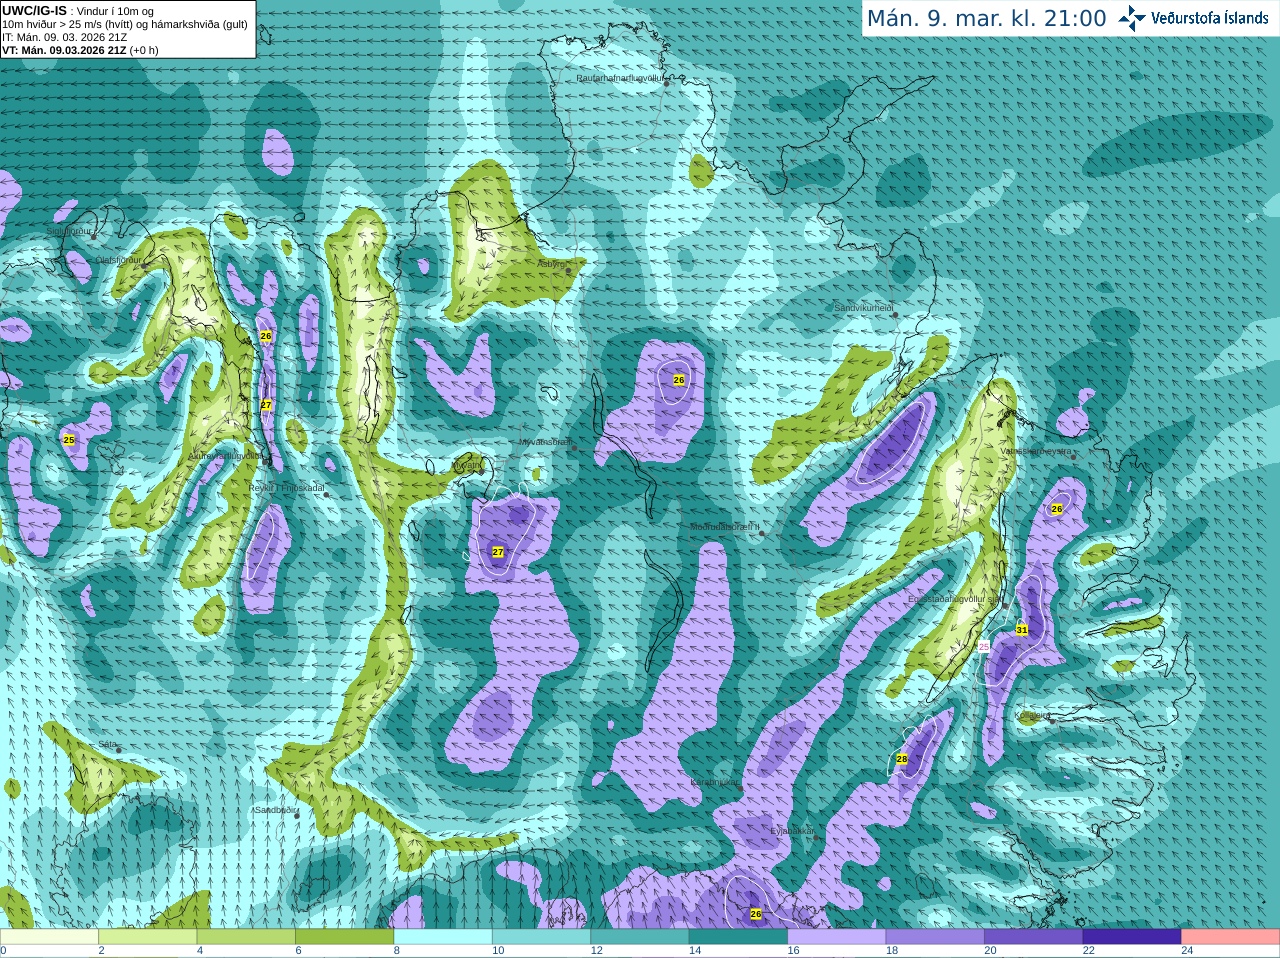This screenshot has height=958, width=1280.
Task: Click the Akureyrarflugvöllur station label
Action: coord(227,455)
